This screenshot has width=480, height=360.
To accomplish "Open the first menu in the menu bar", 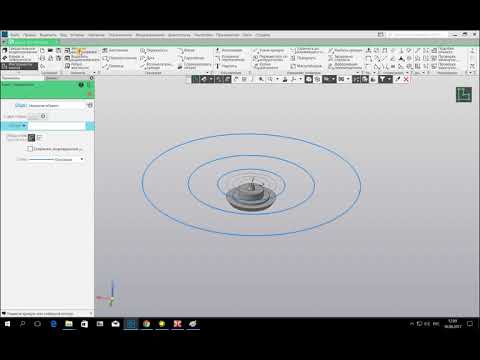I will point(15,35).
